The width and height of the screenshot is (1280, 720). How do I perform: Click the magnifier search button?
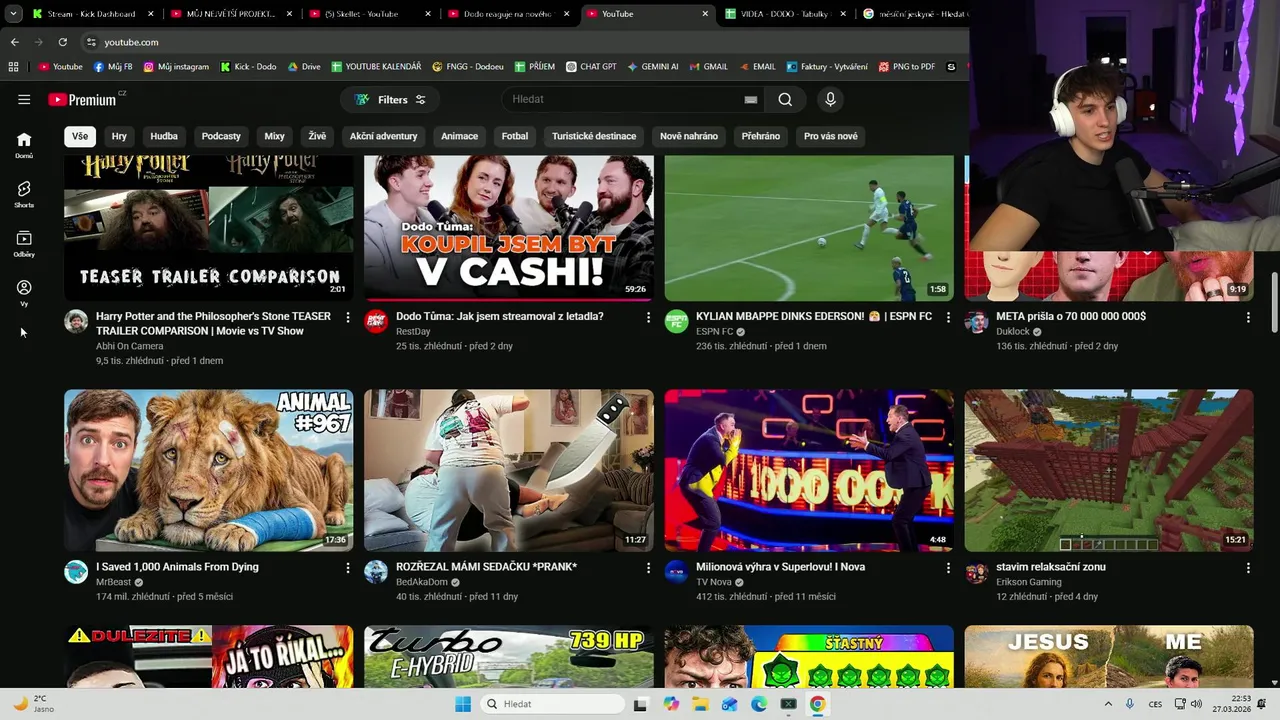pyautogui.click(x=785, y=99)
